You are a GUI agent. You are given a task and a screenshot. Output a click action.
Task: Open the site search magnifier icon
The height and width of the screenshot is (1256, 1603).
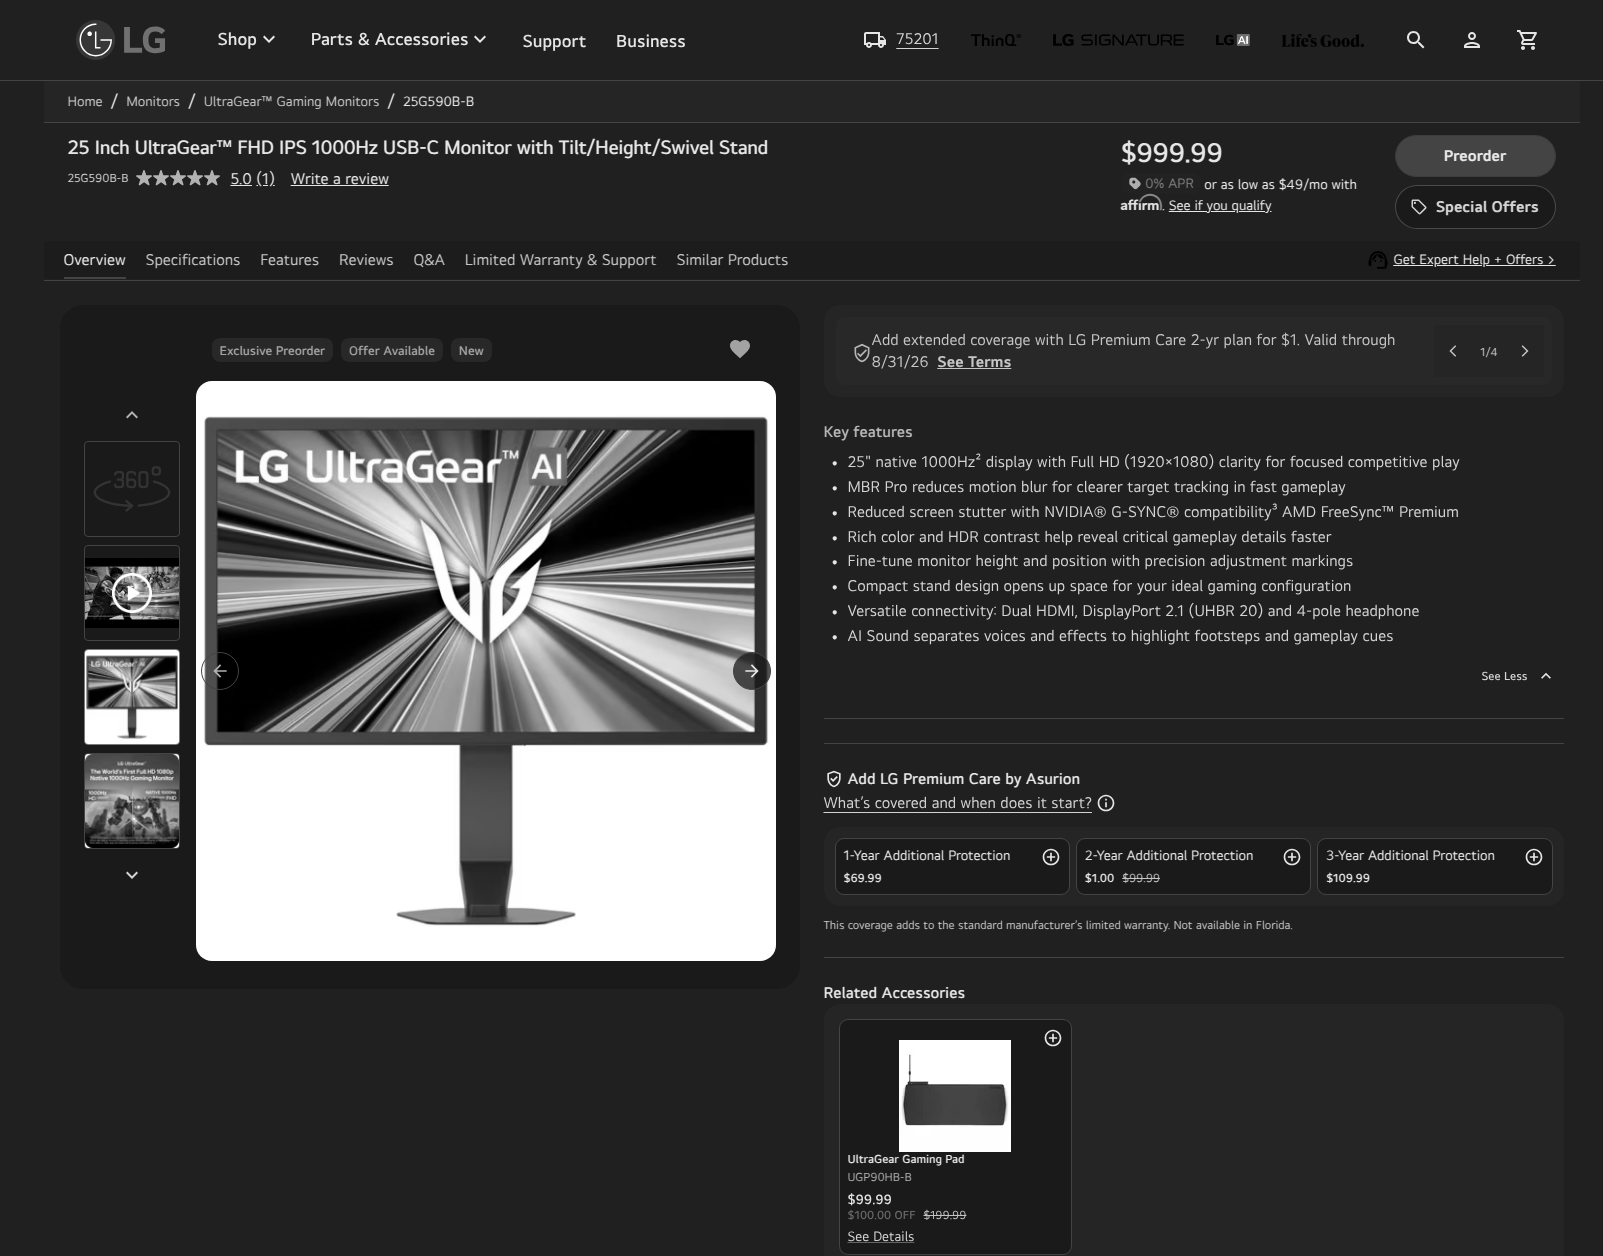[x=1415, y=40]
